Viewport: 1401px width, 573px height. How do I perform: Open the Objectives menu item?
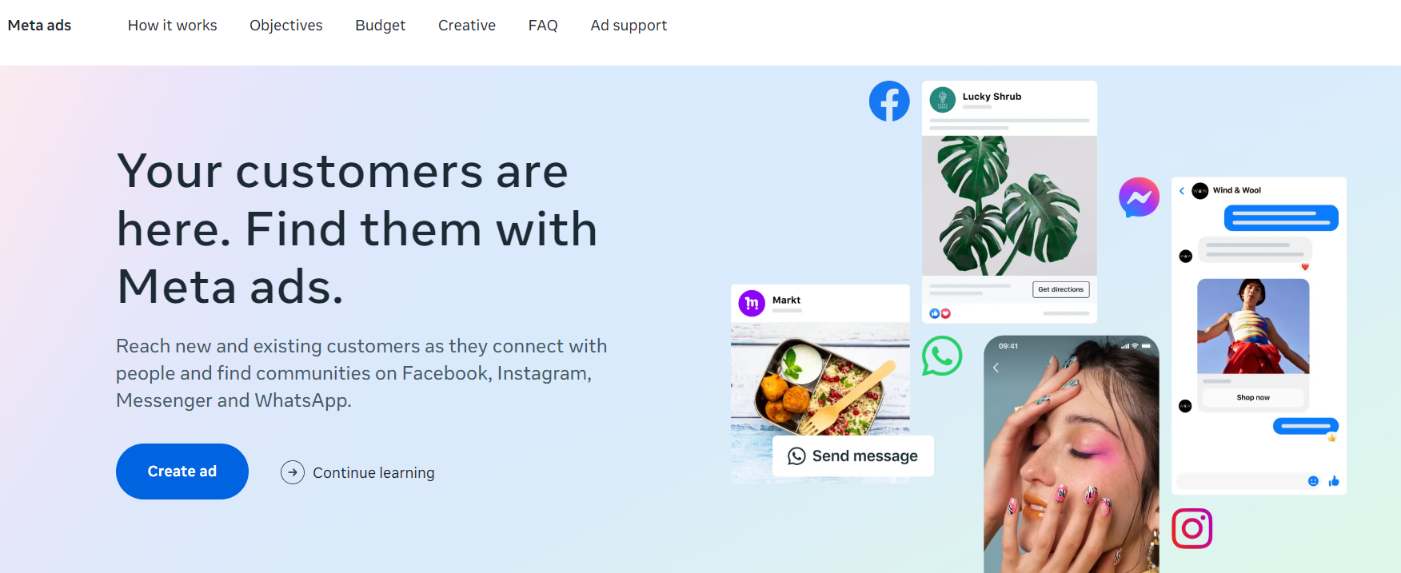(x=286, y=25)
